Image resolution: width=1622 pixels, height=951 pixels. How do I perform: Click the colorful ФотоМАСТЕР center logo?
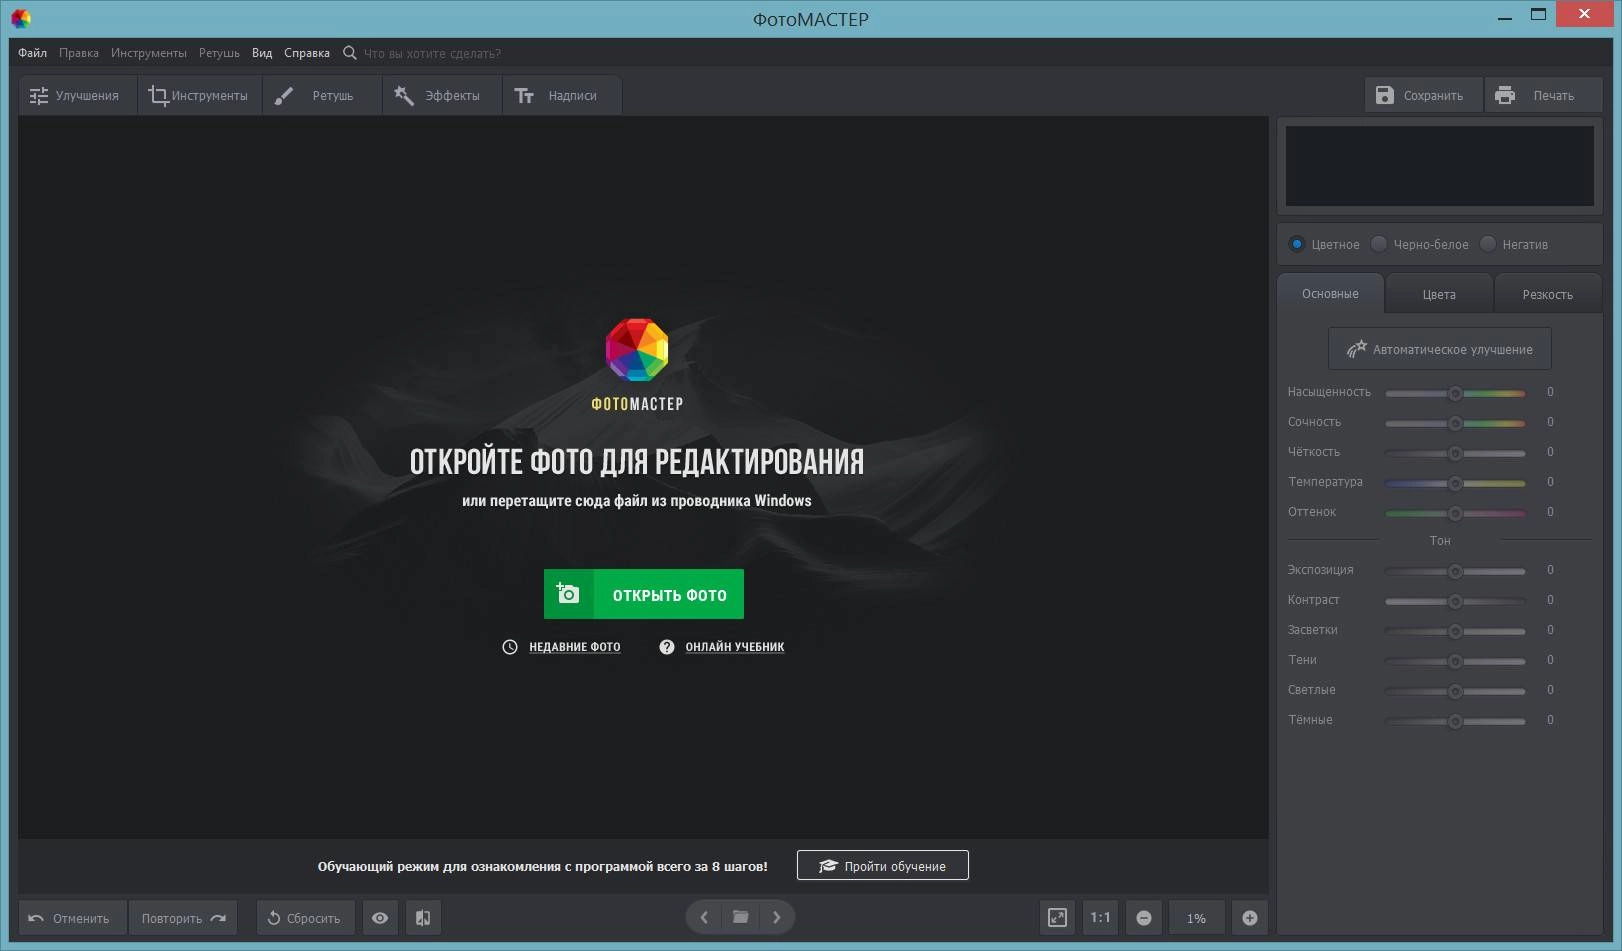[x=637, y=349]
